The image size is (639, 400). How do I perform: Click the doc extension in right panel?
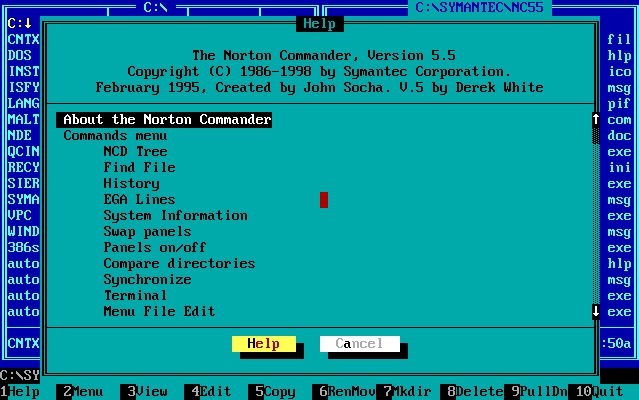click(619, 136)
